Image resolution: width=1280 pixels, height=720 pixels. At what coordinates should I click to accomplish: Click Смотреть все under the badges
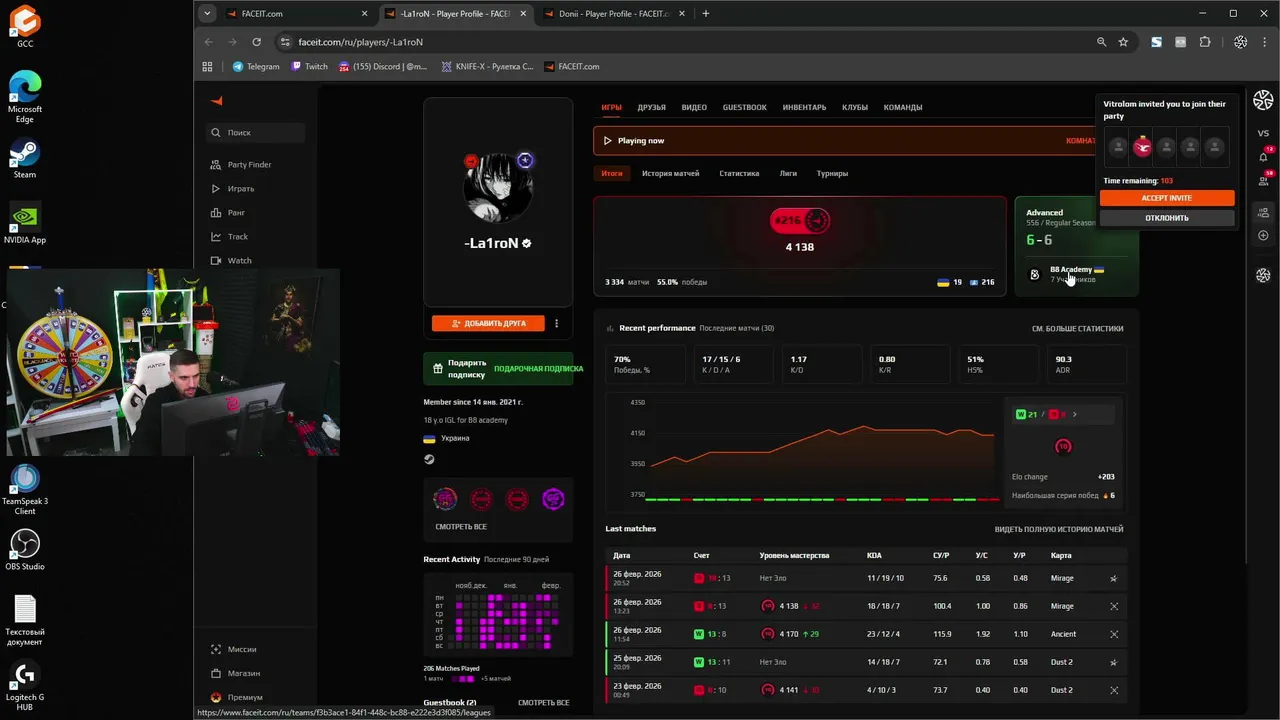(x=461, y=526)
